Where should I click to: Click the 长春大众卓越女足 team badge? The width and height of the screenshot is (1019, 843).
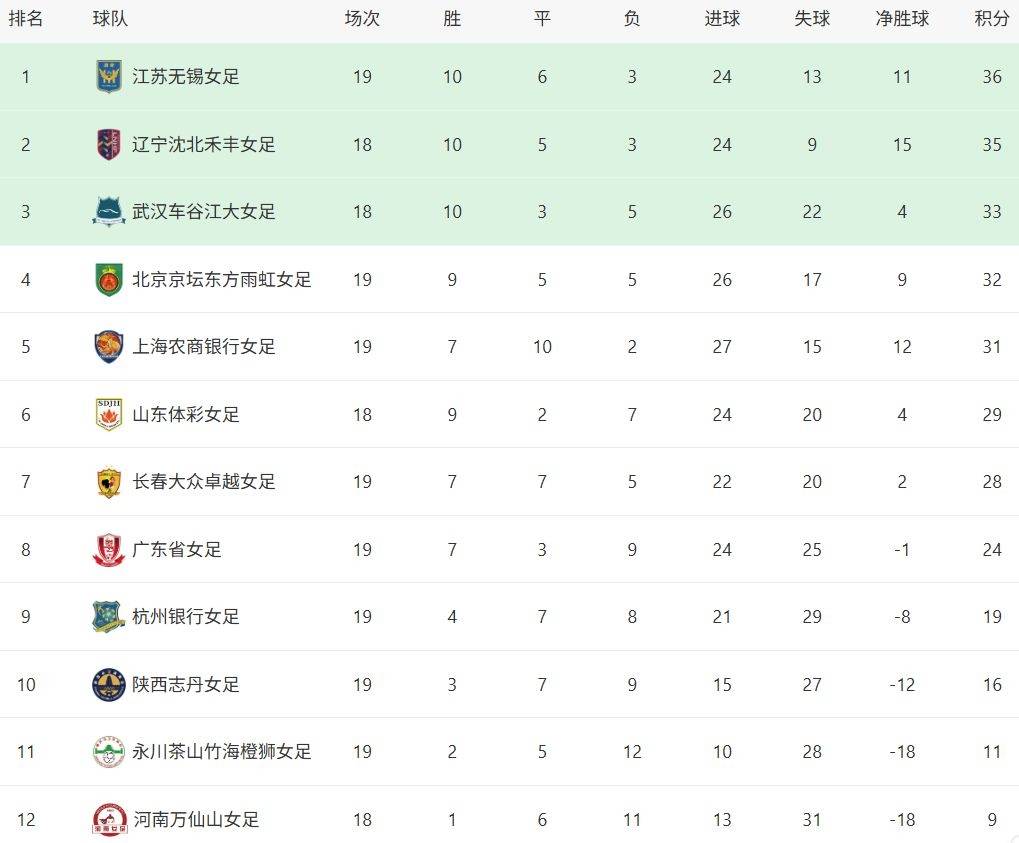point(109,482)
